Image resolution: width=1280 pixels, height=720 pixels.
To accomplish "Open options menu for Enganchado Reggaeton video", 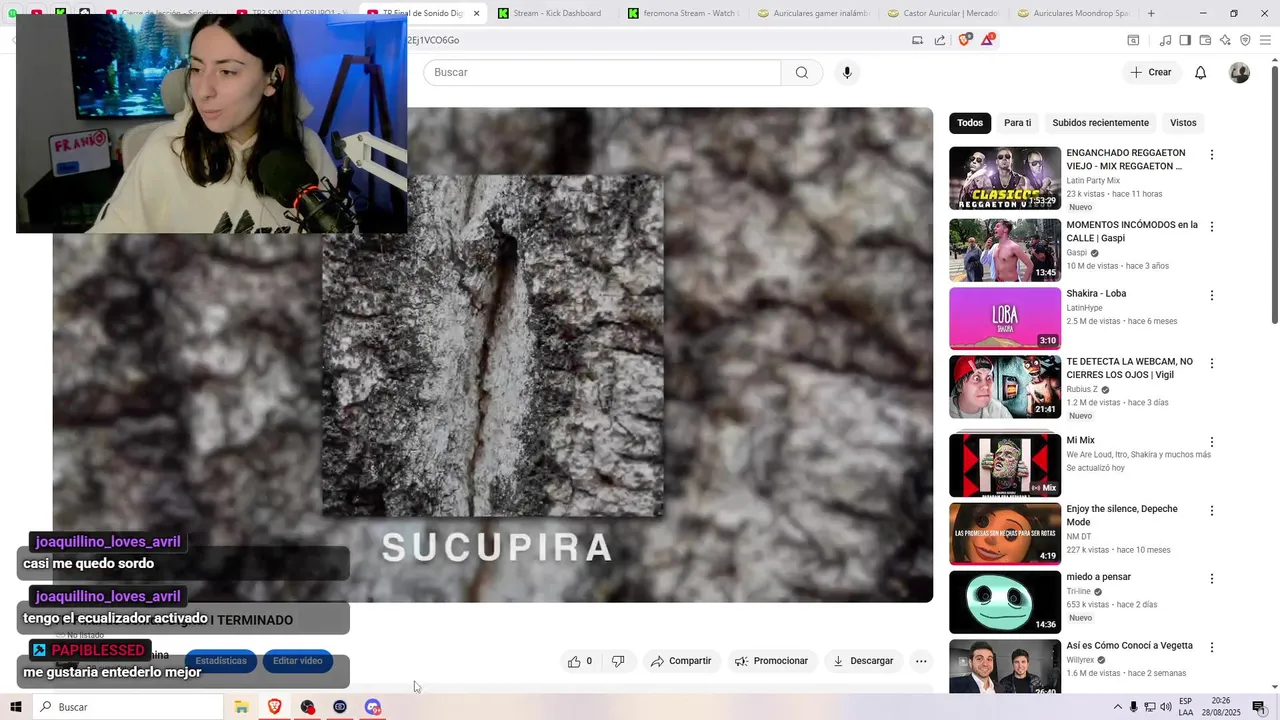I will pos(1212,155).
